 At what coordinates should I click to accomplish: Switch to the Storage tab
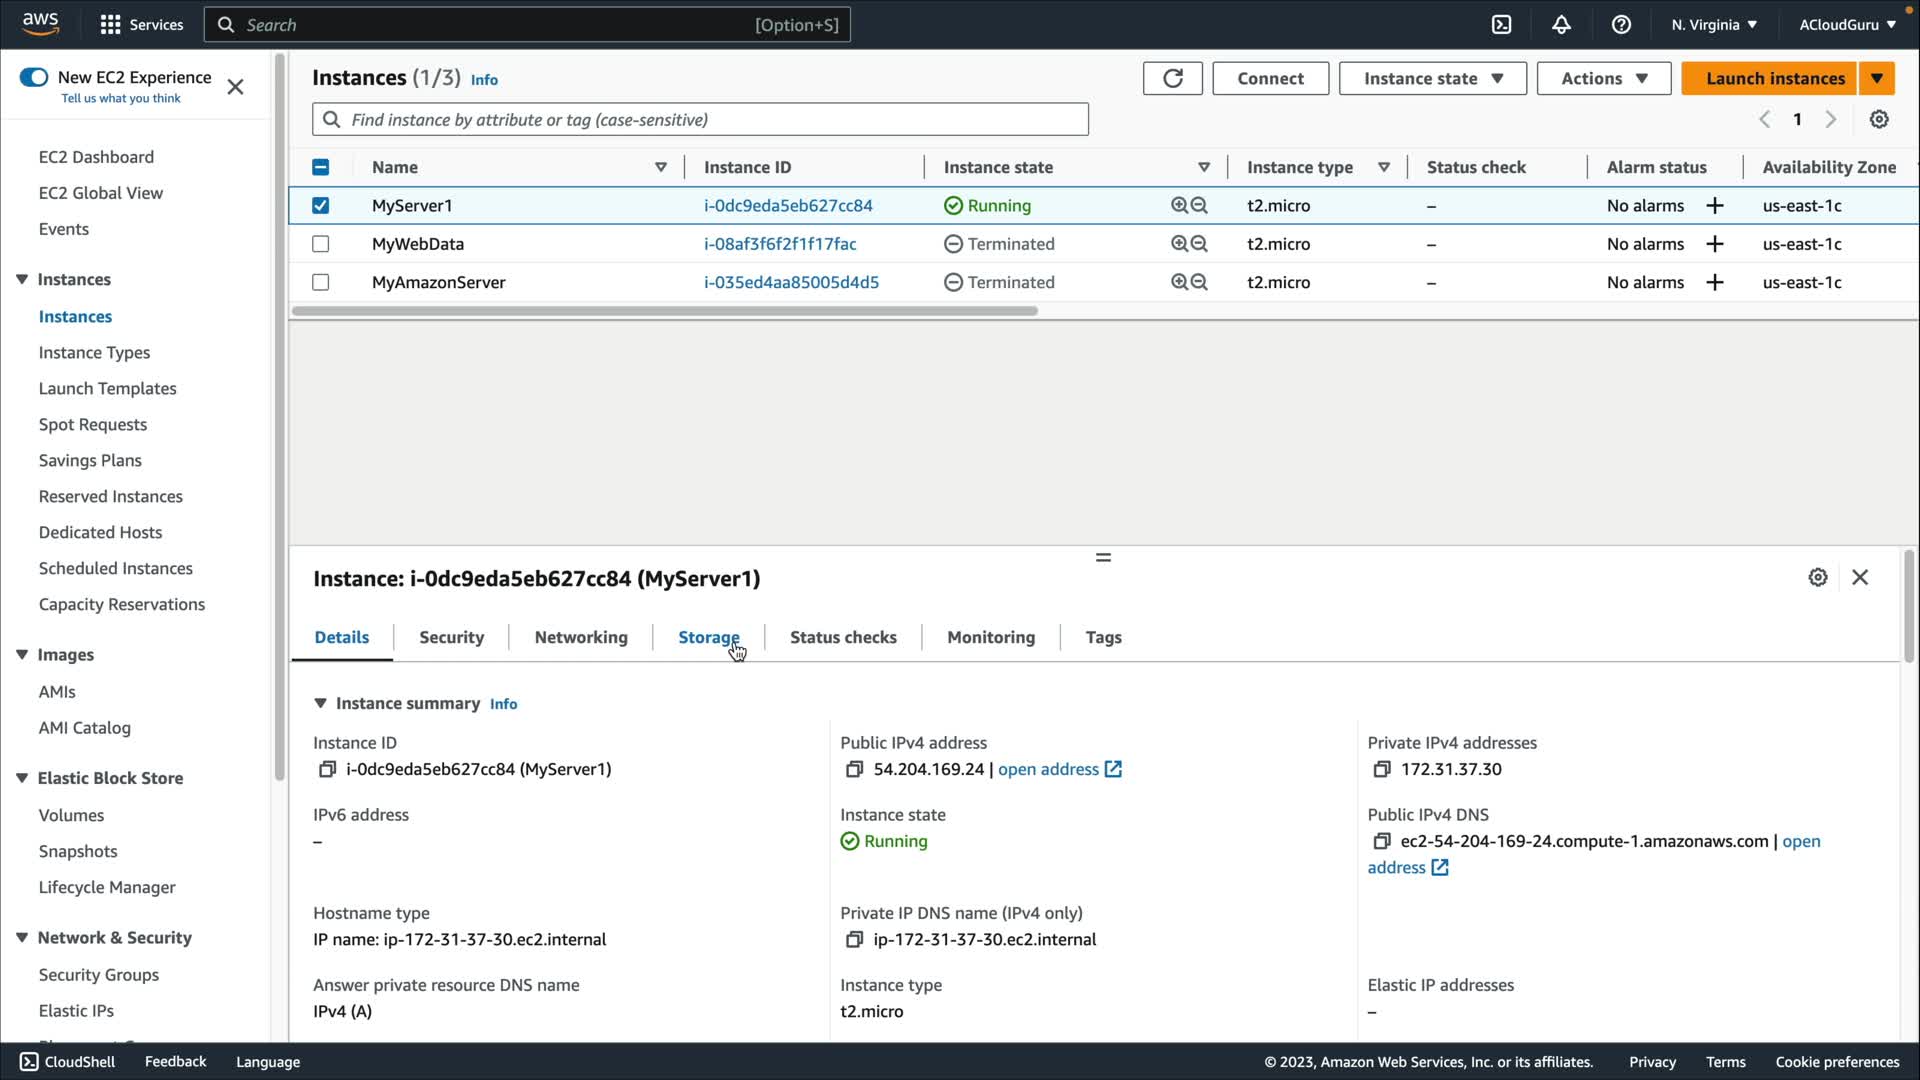point(708,638)
